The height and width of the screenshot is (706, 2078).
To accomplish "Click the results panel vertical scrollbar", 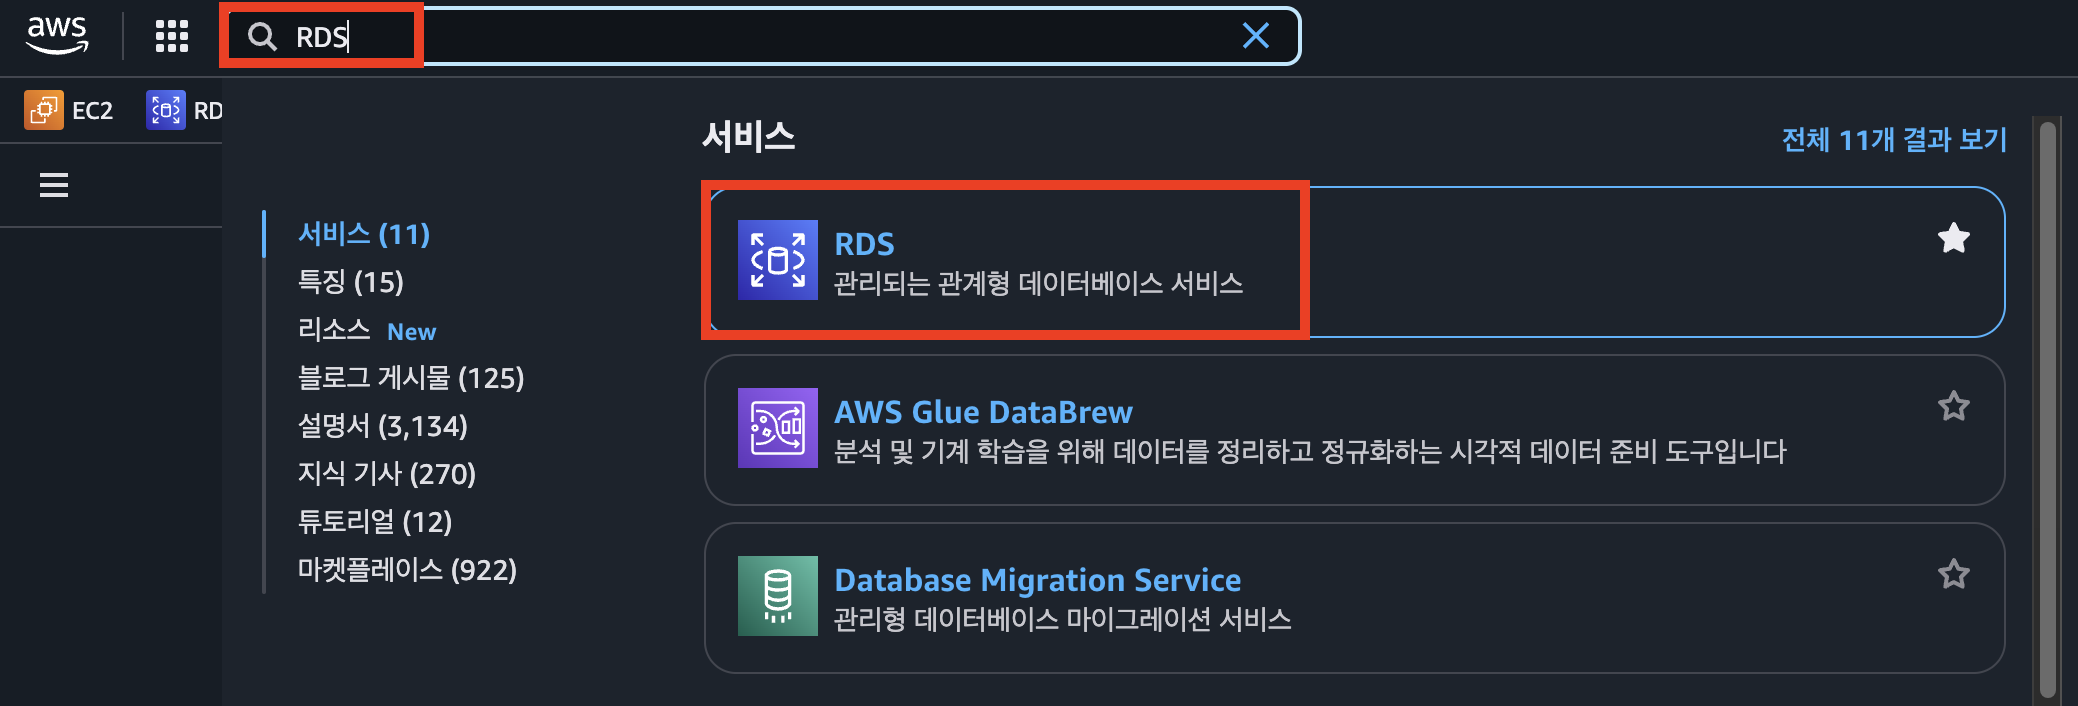I will coord(2047,410).
